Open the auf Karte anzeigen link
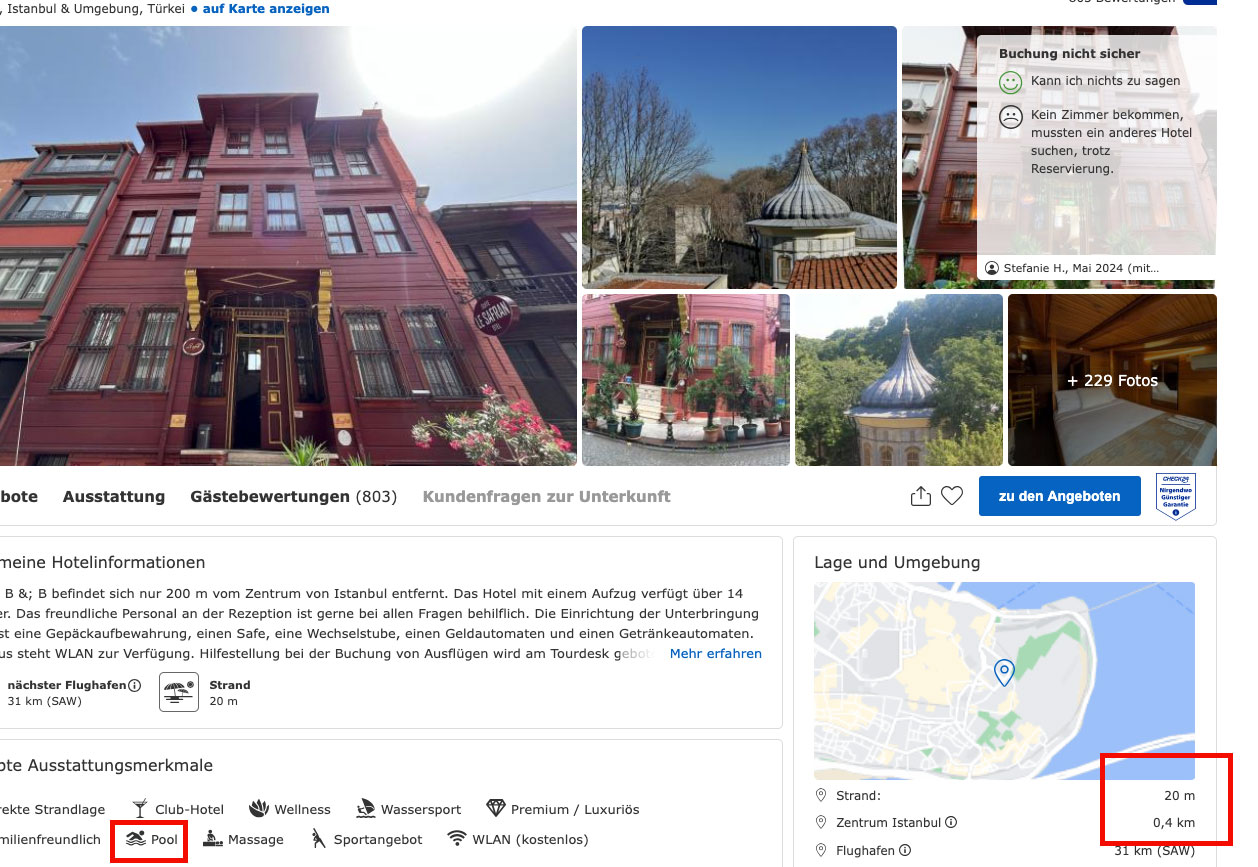This screenshot has width=1258, height=867. pyautogui.click(x=266, y=9)
